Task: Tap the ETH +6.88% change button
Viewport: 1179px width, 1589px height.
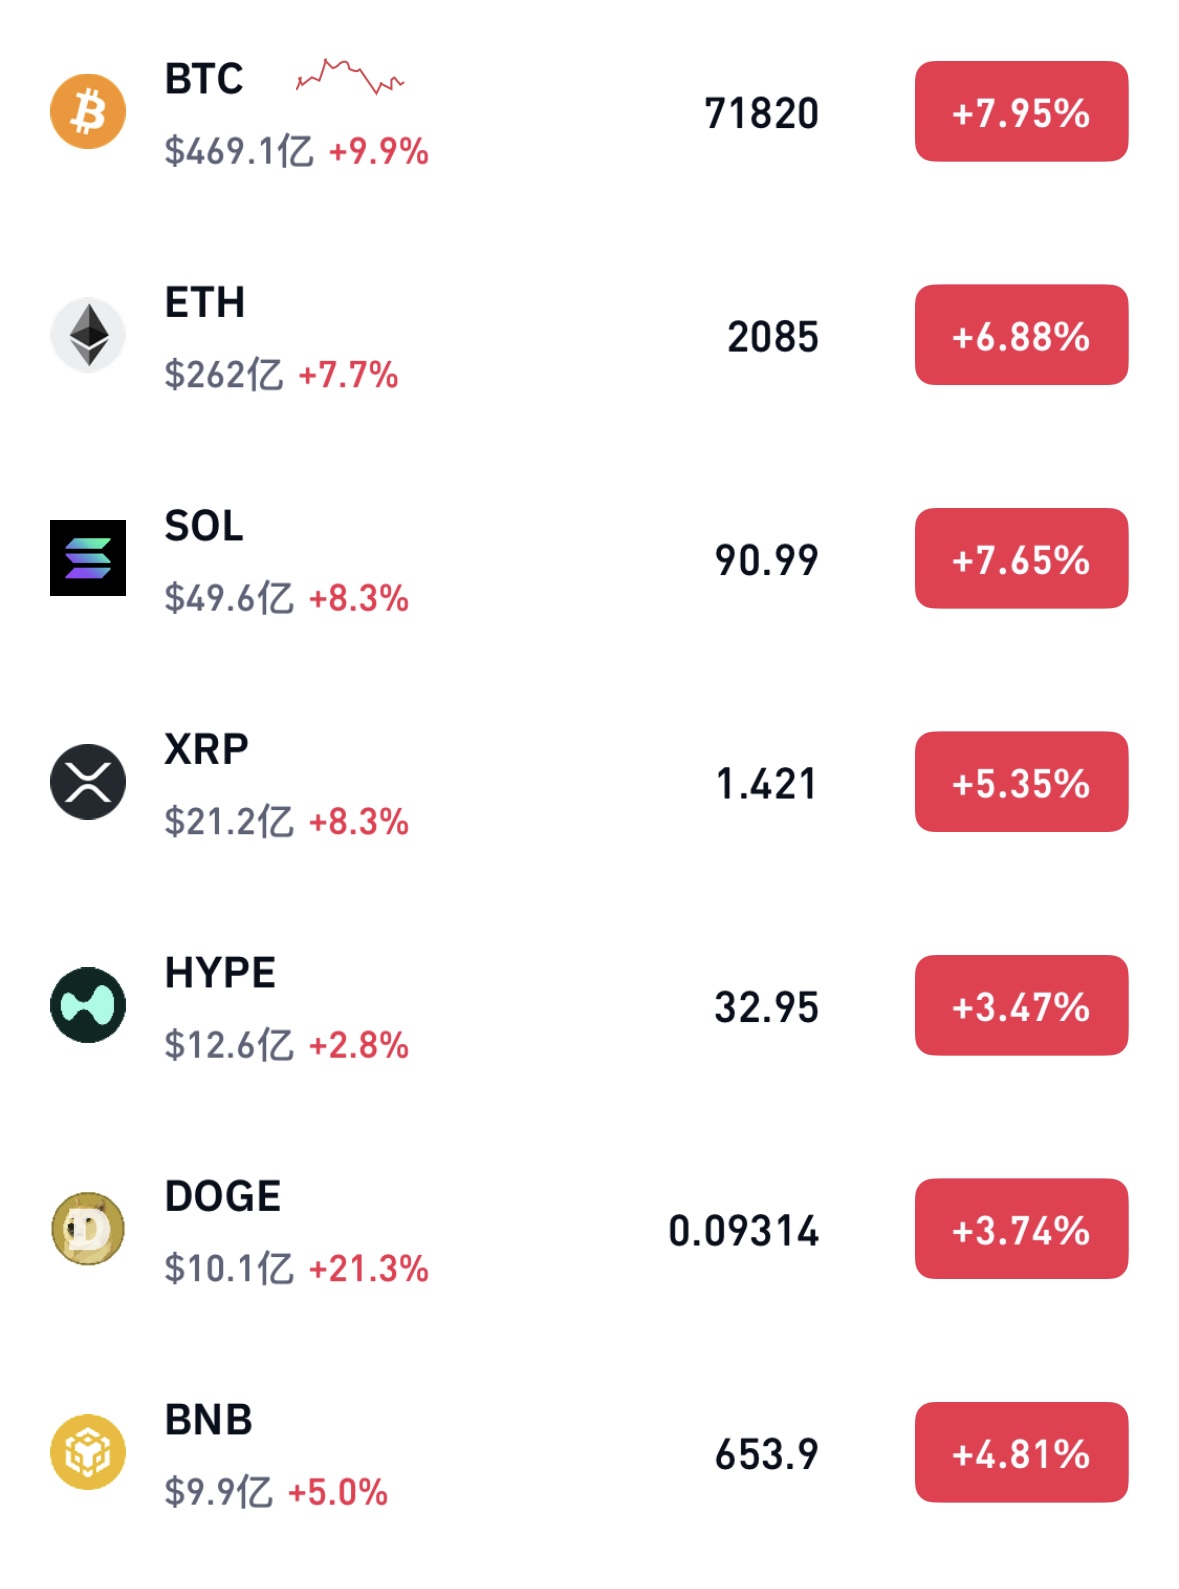Action: click(1021, 335)
